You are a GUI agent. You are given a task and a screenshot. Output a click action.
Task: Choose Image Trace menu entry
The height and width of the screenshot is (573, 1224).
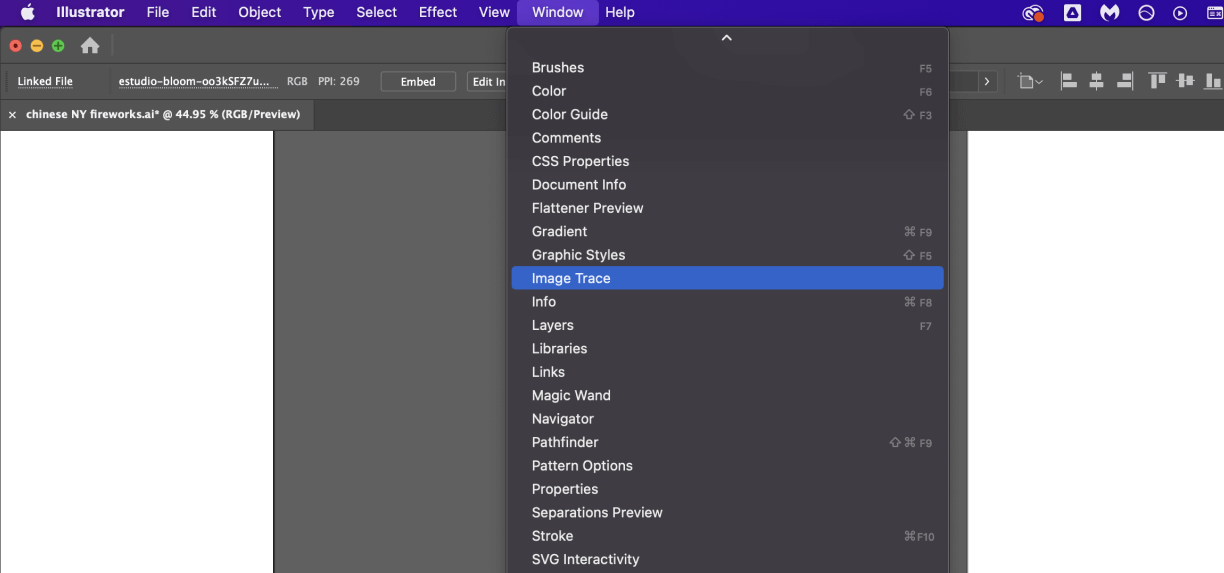(x=727, y=278)
